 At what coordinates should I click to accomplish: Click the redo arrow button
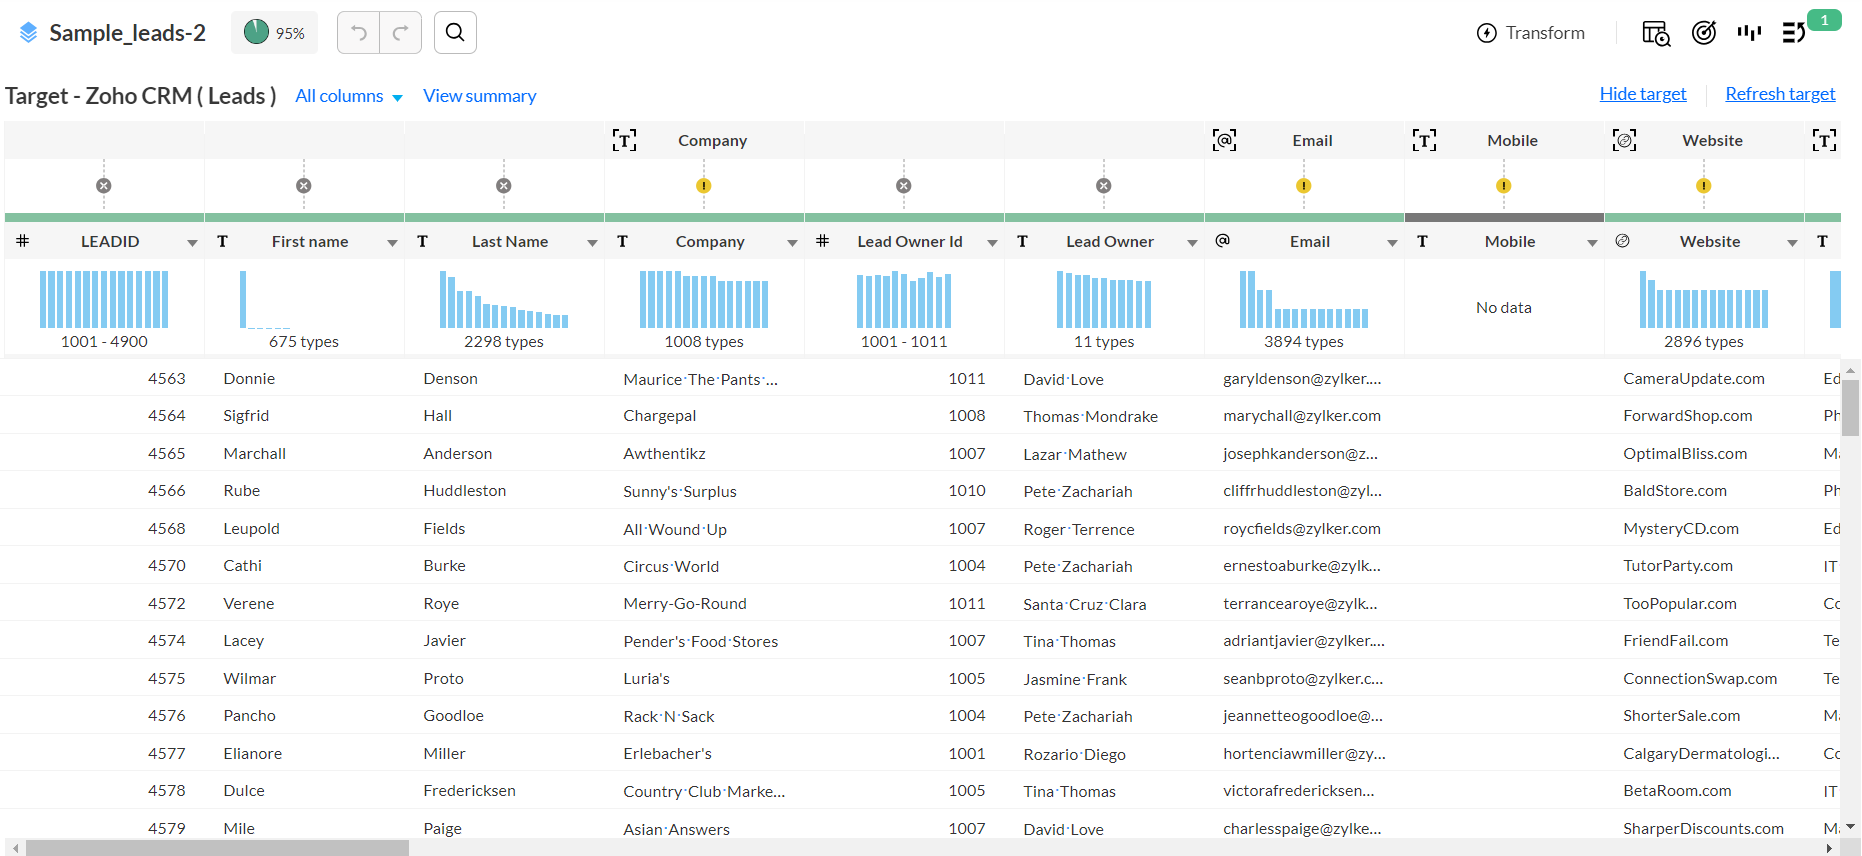pyautogui.click(x=400, y=33)
